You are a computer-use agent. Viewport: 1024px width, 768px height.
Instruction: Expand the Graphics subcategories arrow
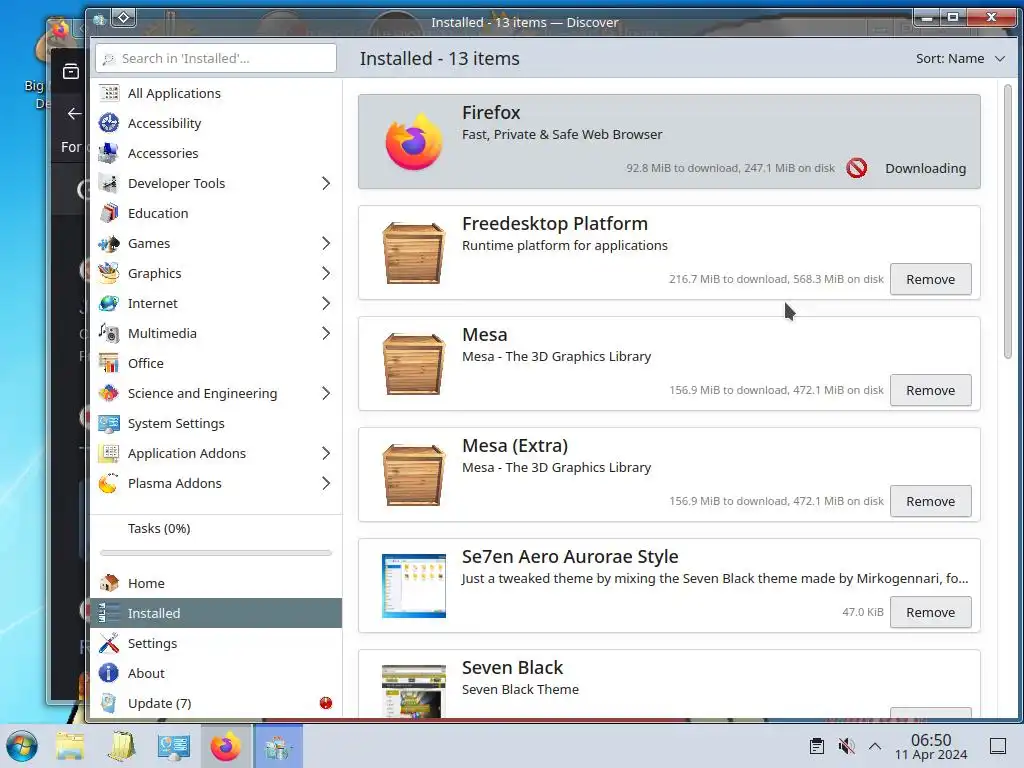point(326,274)
